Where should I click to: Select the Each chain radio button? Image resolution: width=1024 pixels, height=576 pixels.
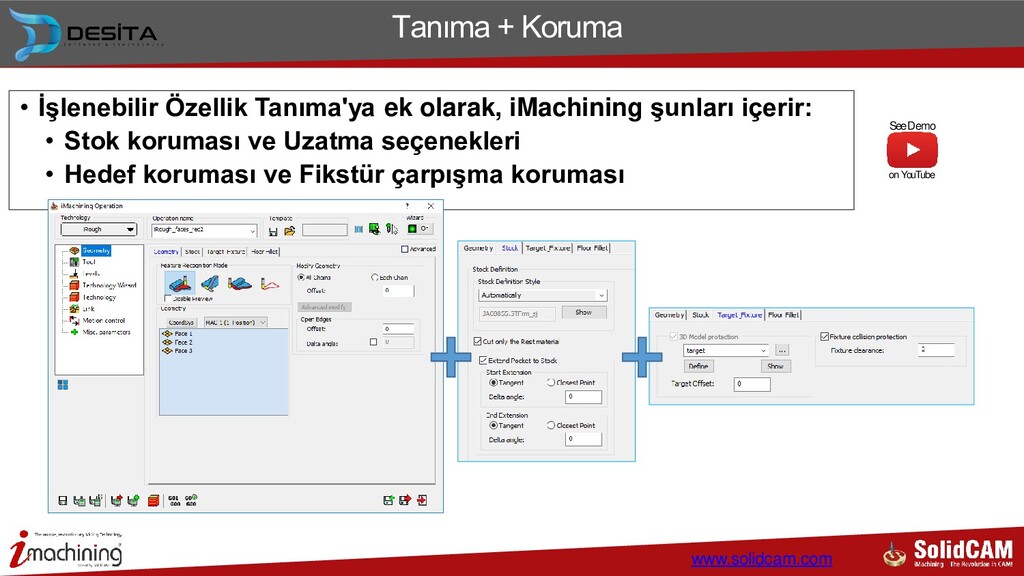(x=374, y=278)
